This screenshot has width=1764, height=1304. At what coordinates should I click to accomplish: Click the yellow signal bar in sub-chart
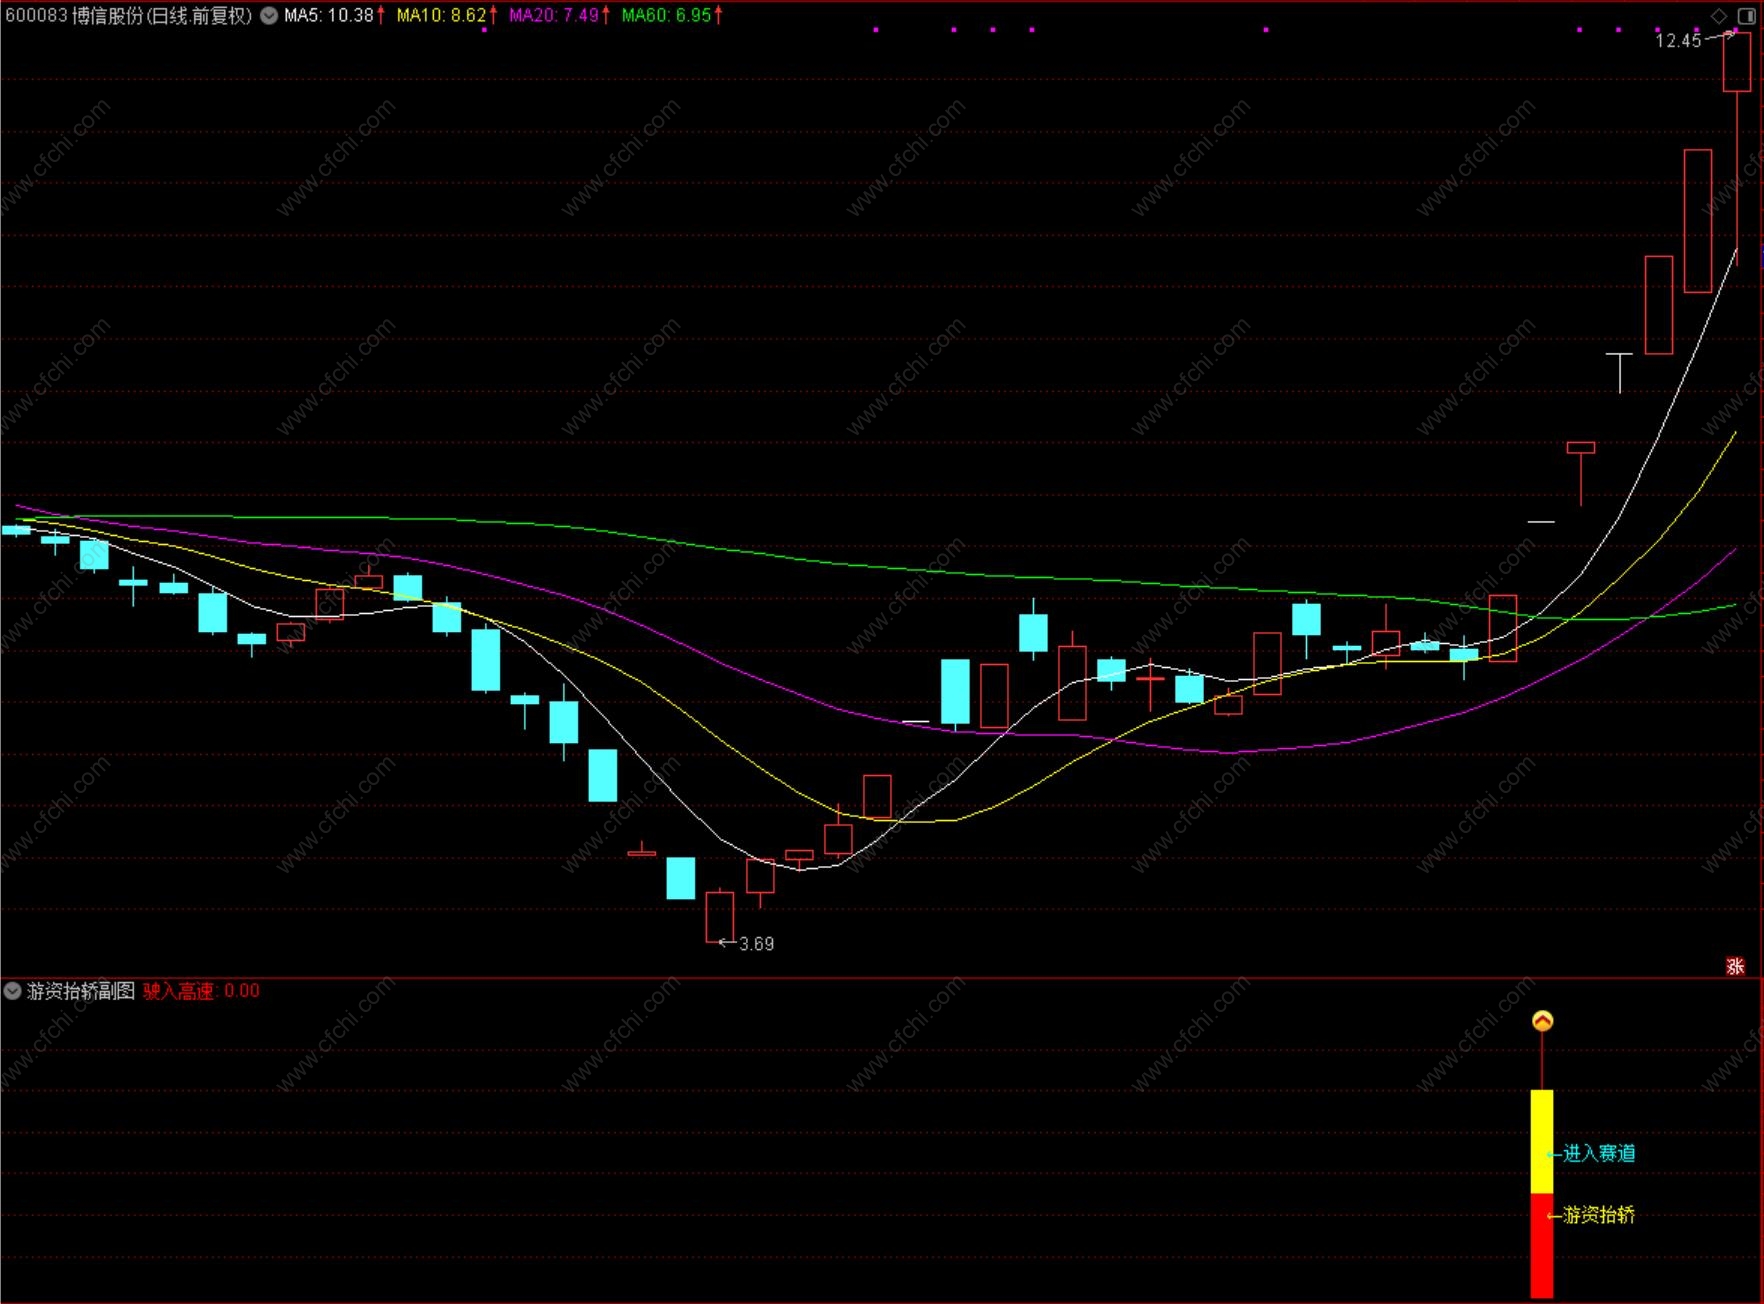[1542, 1142]
